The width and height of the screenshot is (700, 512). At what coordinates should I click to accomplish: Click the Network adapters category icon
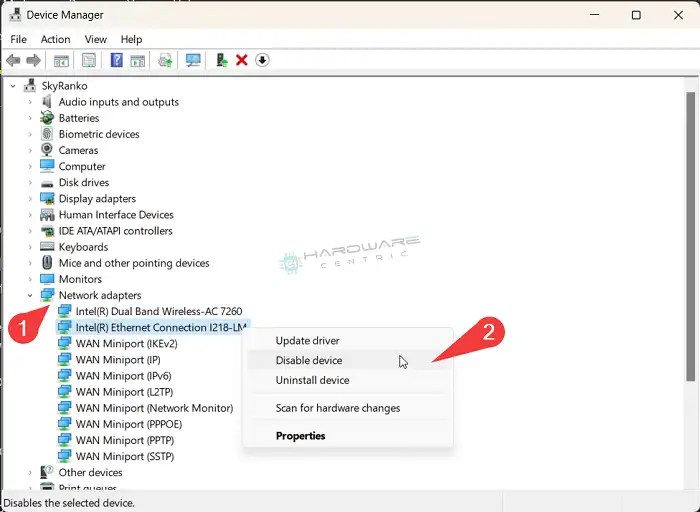tap(47, 295)
